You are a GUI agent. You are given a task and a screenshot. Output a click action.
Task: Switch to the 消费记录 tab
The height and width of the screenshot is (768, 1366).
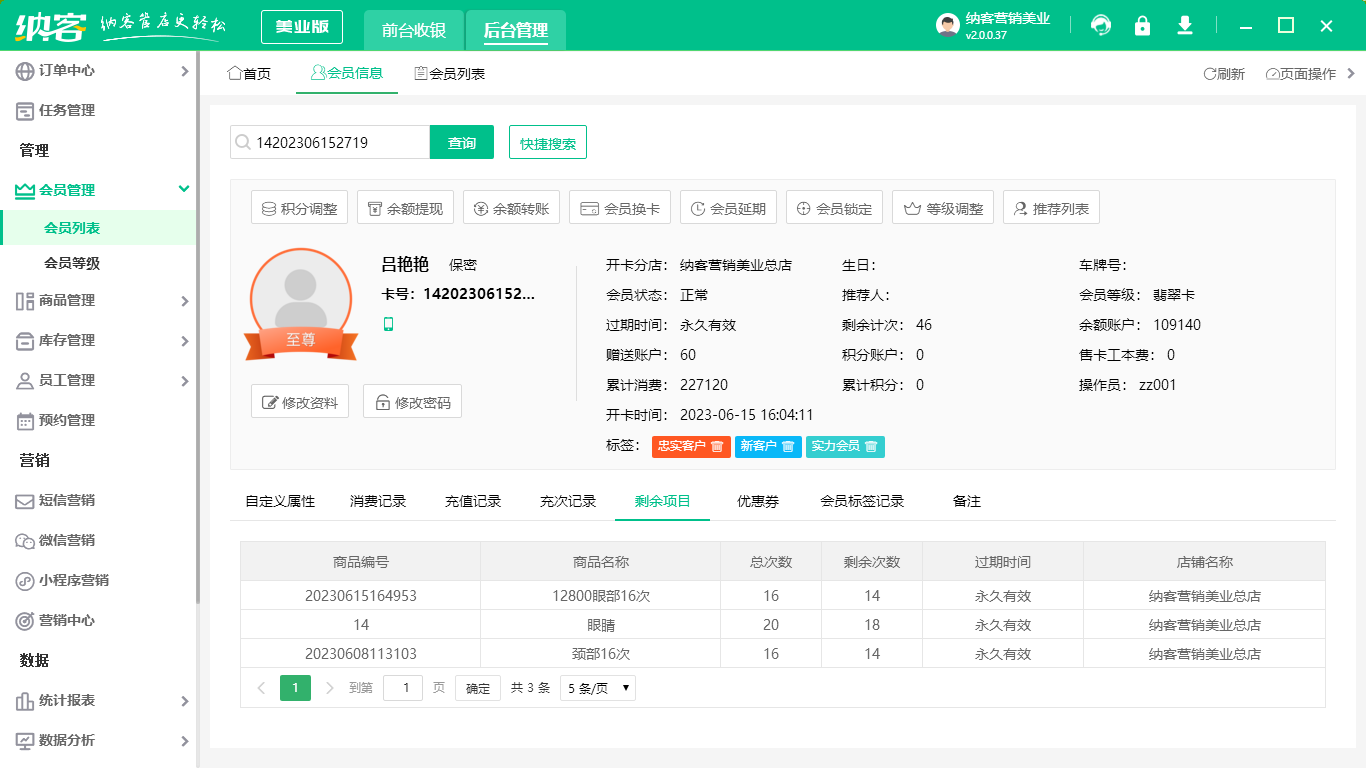point(377,501)
